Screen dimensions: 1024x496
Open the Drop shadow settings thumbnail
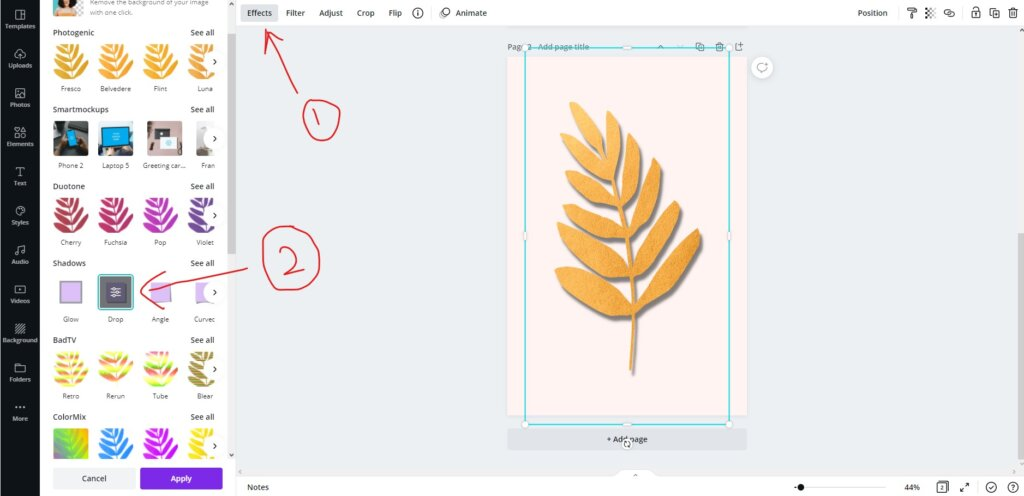[x=116, y=292]
